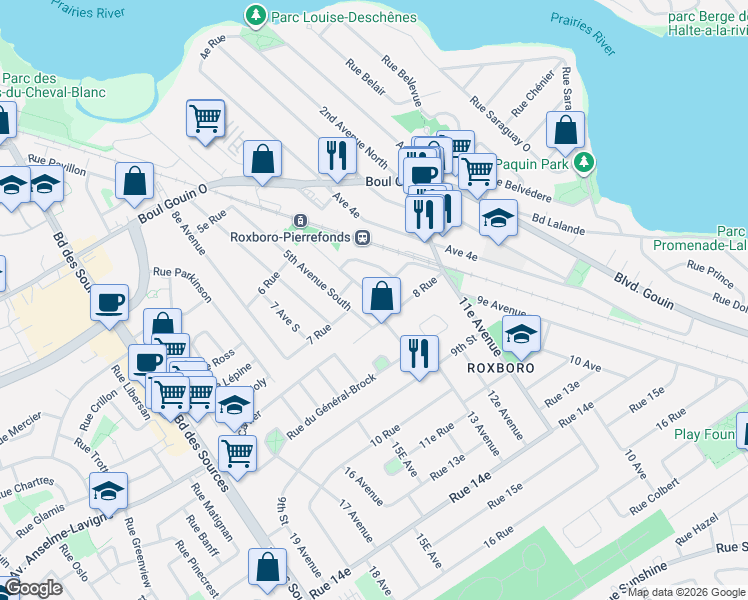748x600 pixels.
Task: Click the Bd Lalande street label
Action: click(558, 225)
